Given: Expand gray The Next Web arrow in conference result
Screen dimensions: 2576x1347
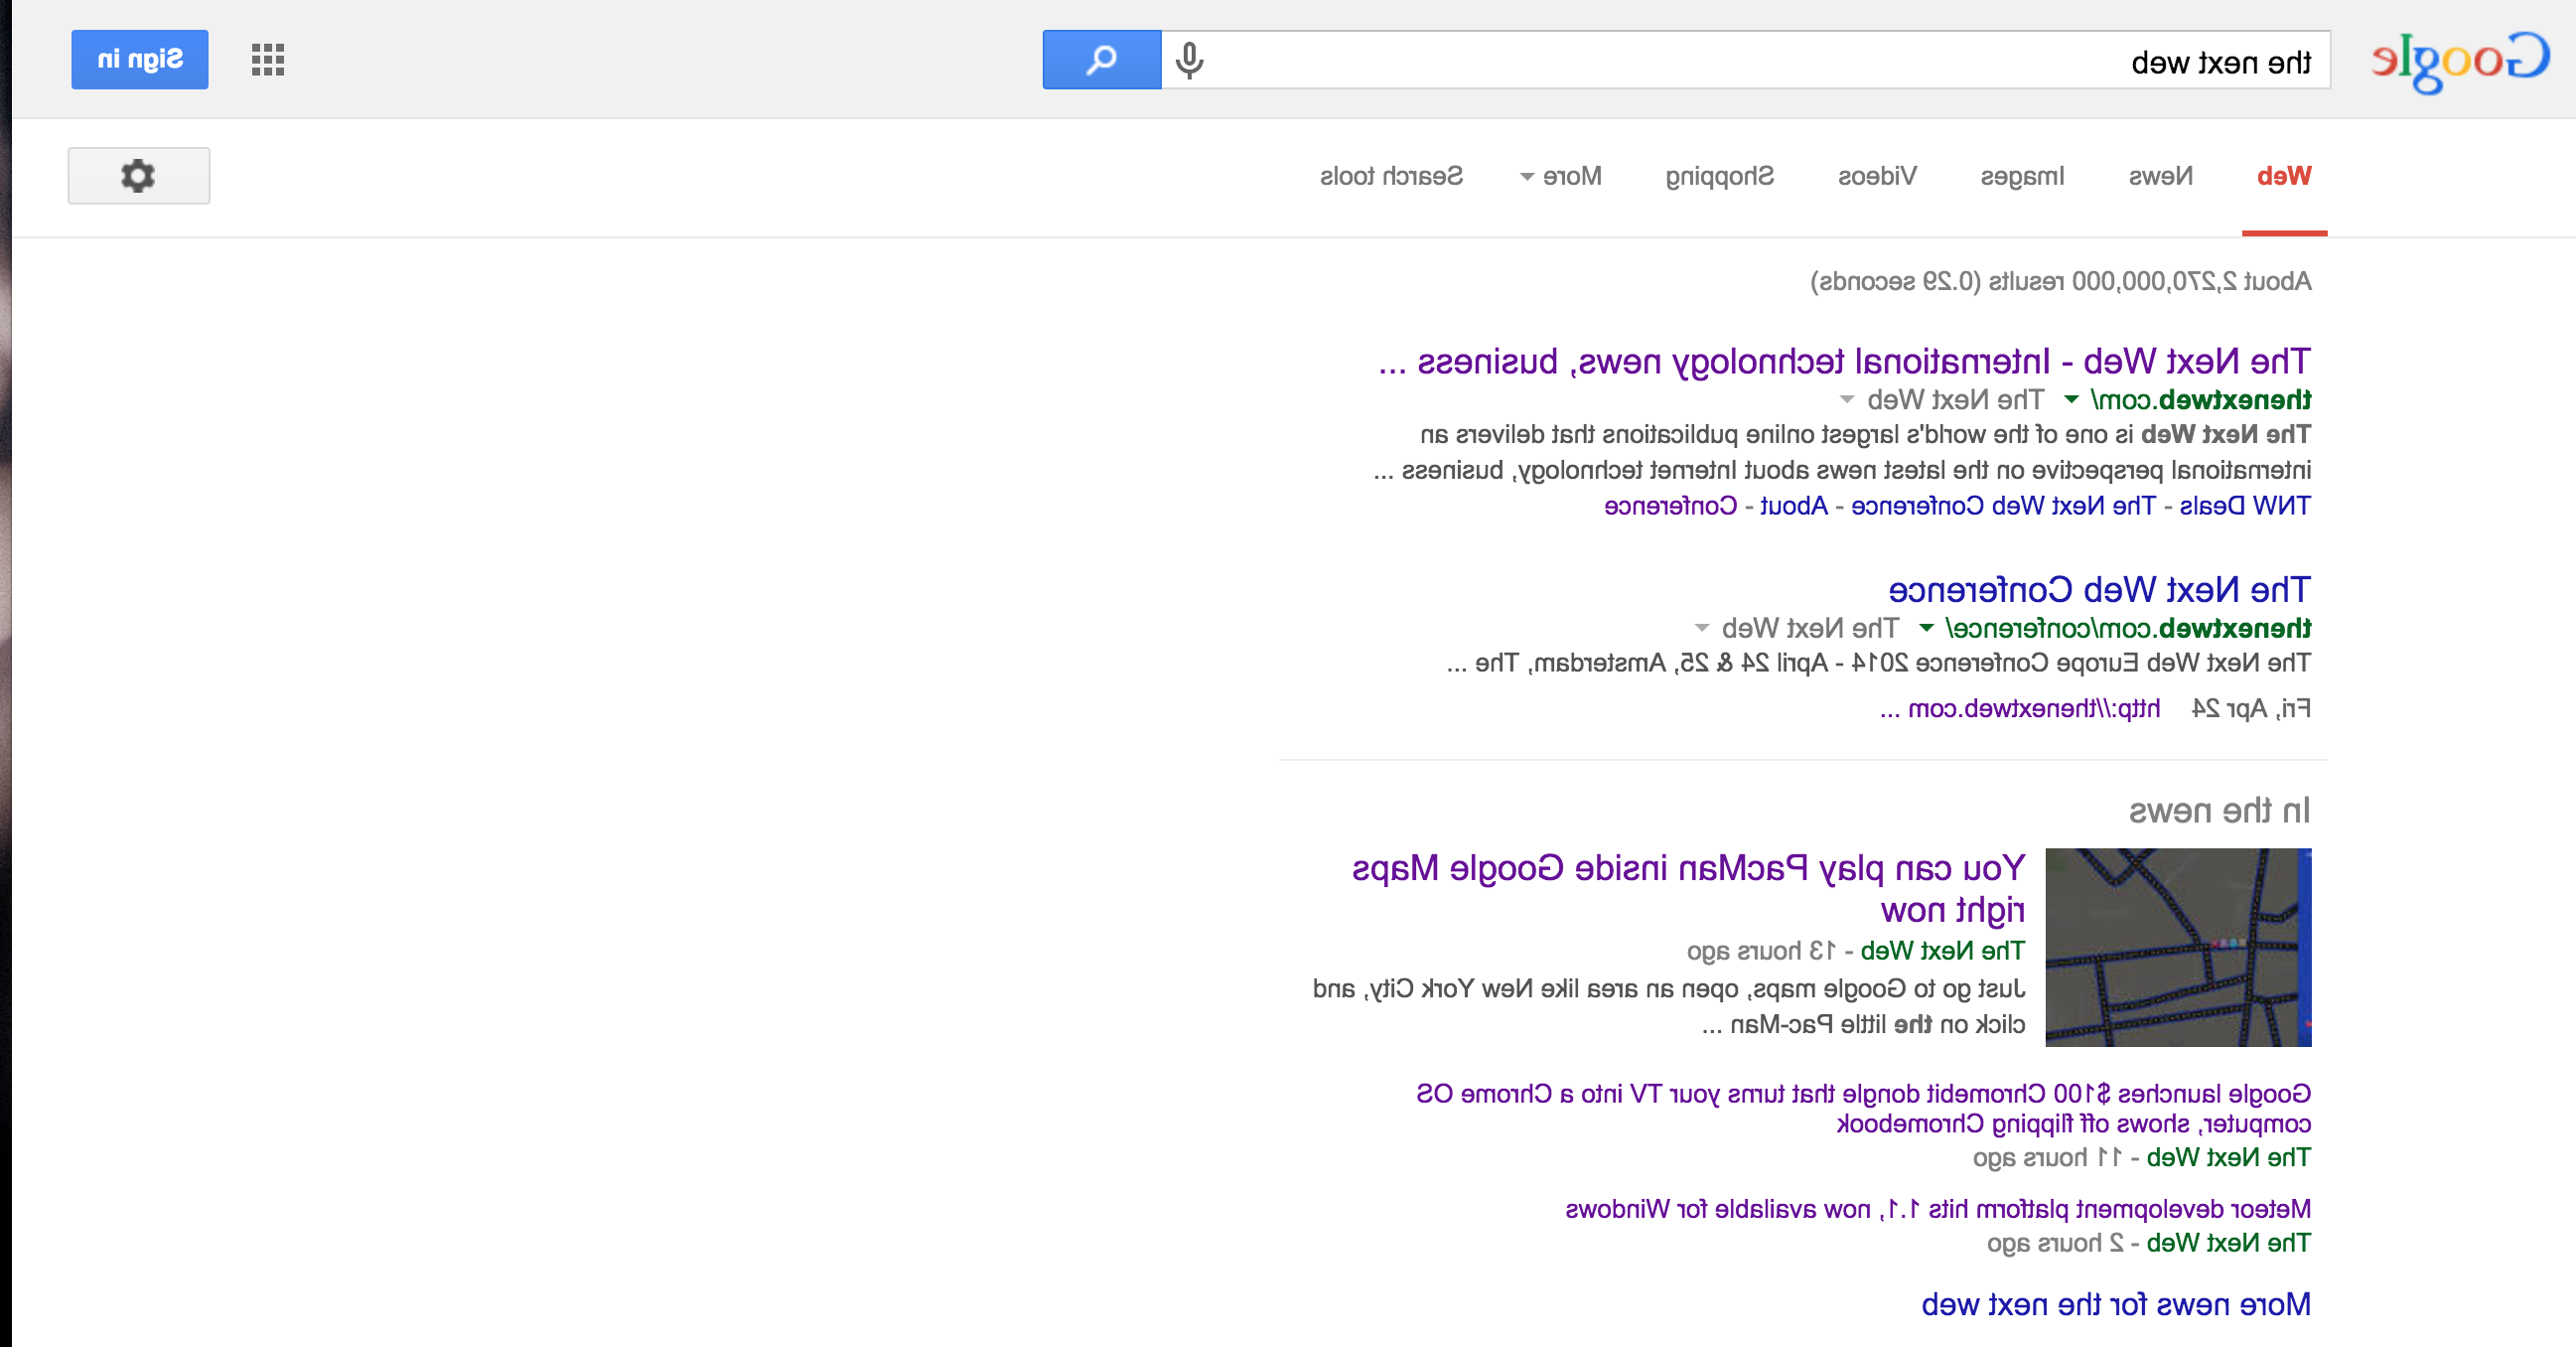Looking at the screenshot, I should (x=1701, y=628).
